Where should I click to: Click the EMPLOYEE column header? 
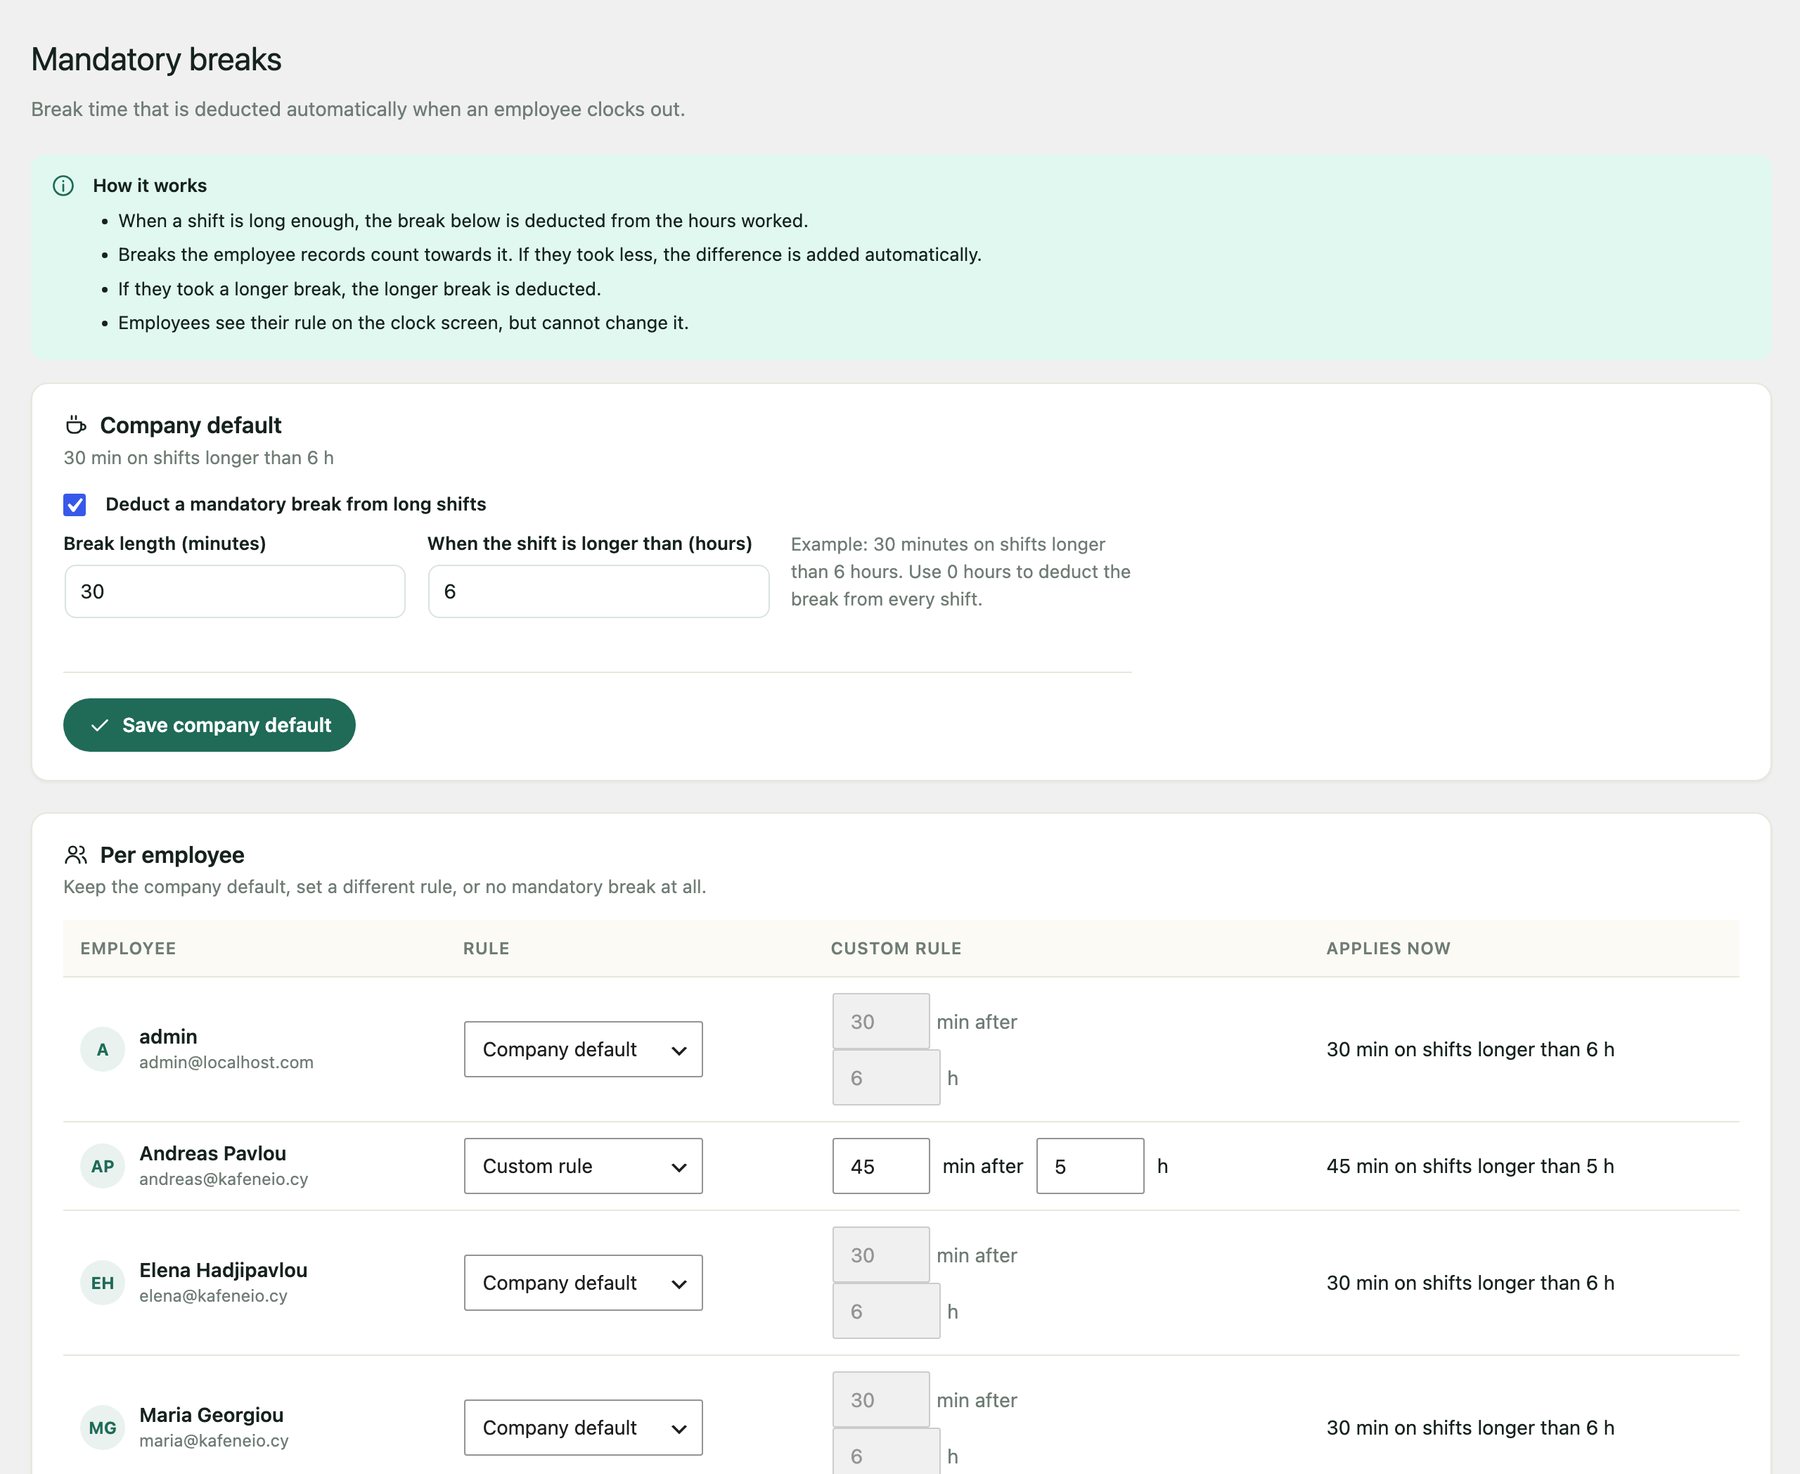coord(128,948)
